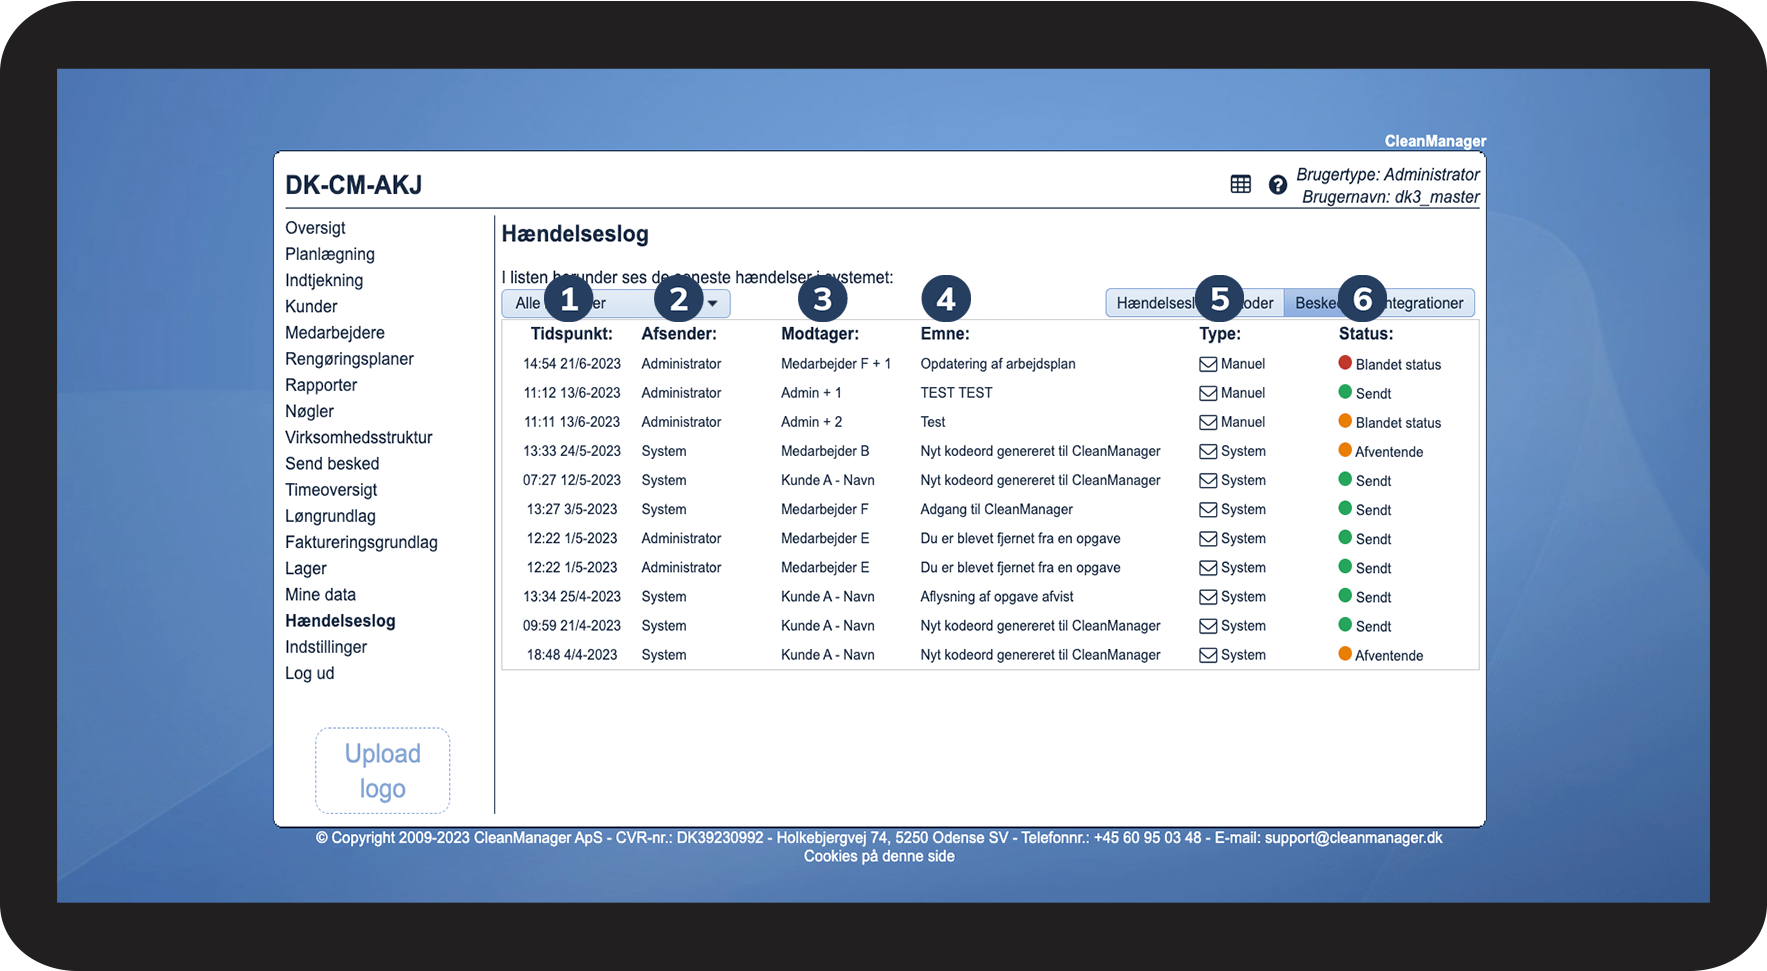
Task: Click orange Afventende dot for Medarbejder B row
Action: (x=1345, y=450)
